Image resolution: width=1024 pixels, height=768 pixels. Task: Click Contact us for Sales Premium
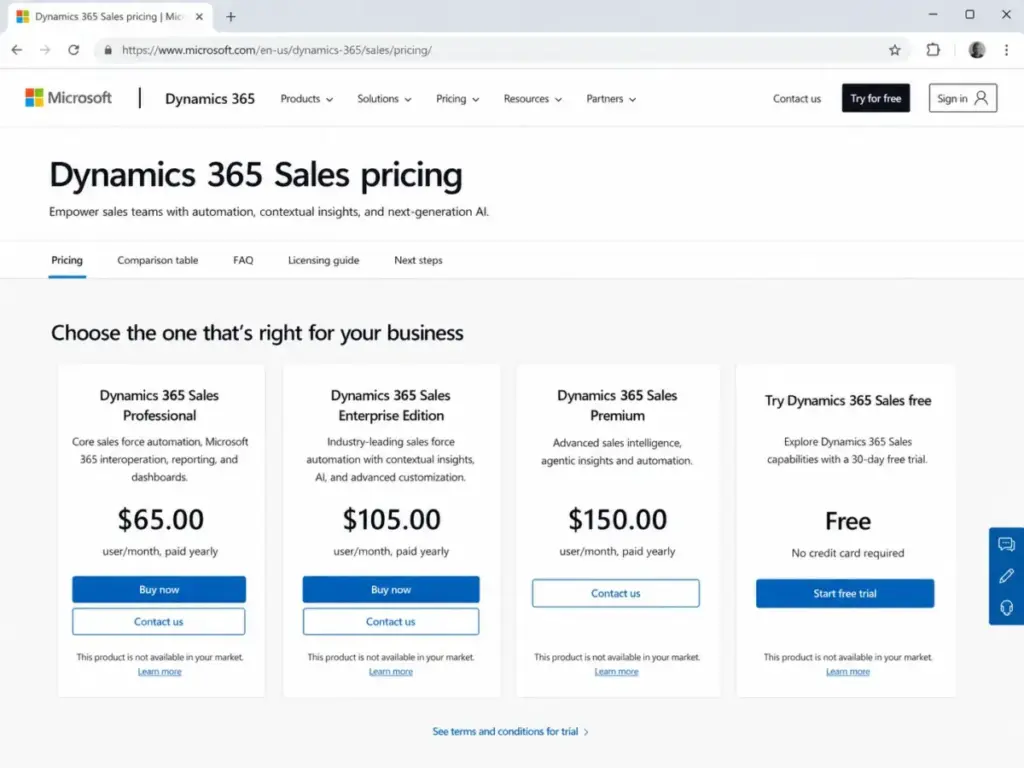tap(615, 593)
